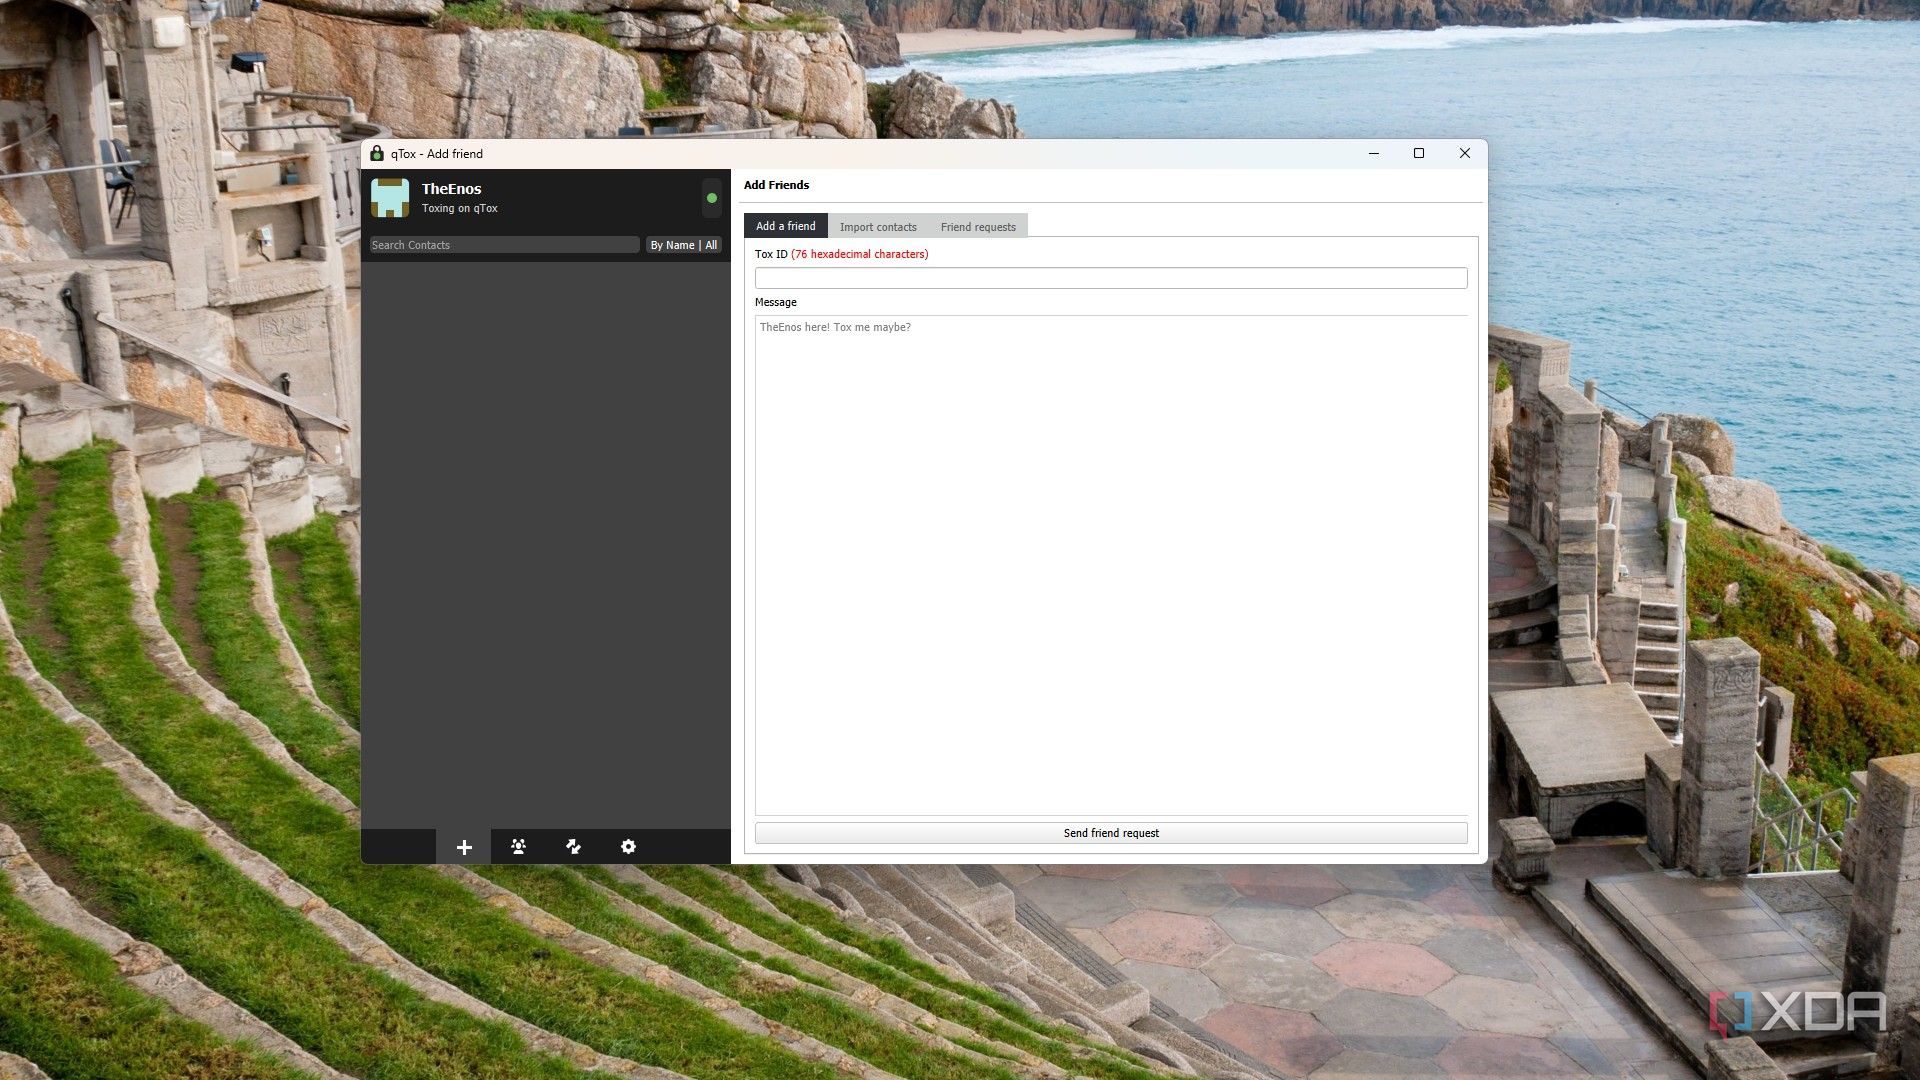Click the qTox lock icon in title bar
The width and height of the screenshot is (1920, 1080).
(x=377, y=153)
